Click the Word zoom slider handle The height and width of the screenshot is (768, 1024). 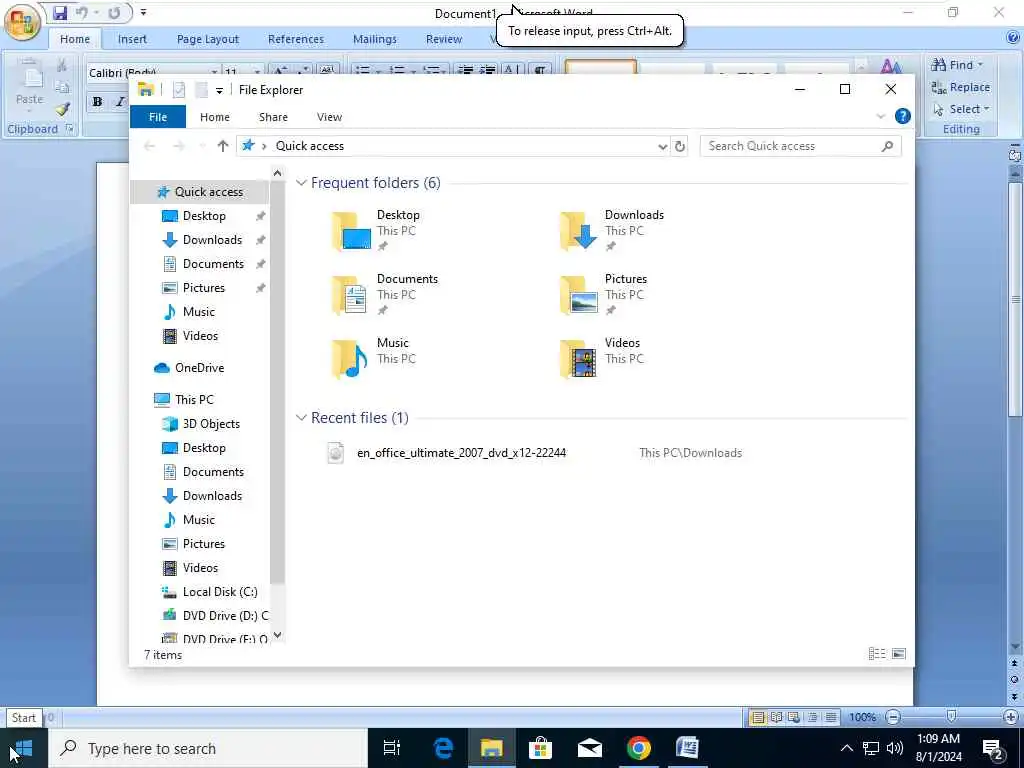(x=952, y=717)
